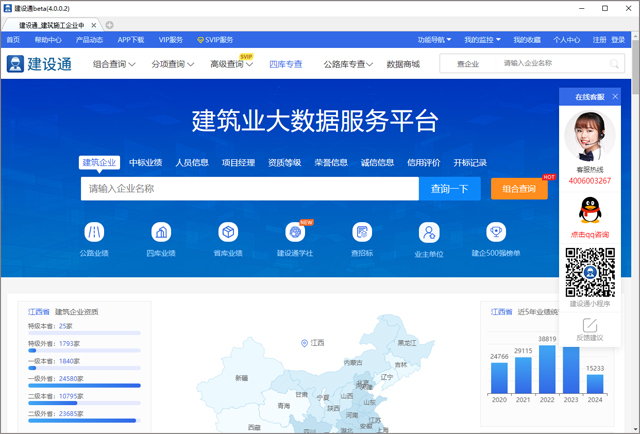Click the 查询一下 search button

pyautogui.click(x=450, y=189)
